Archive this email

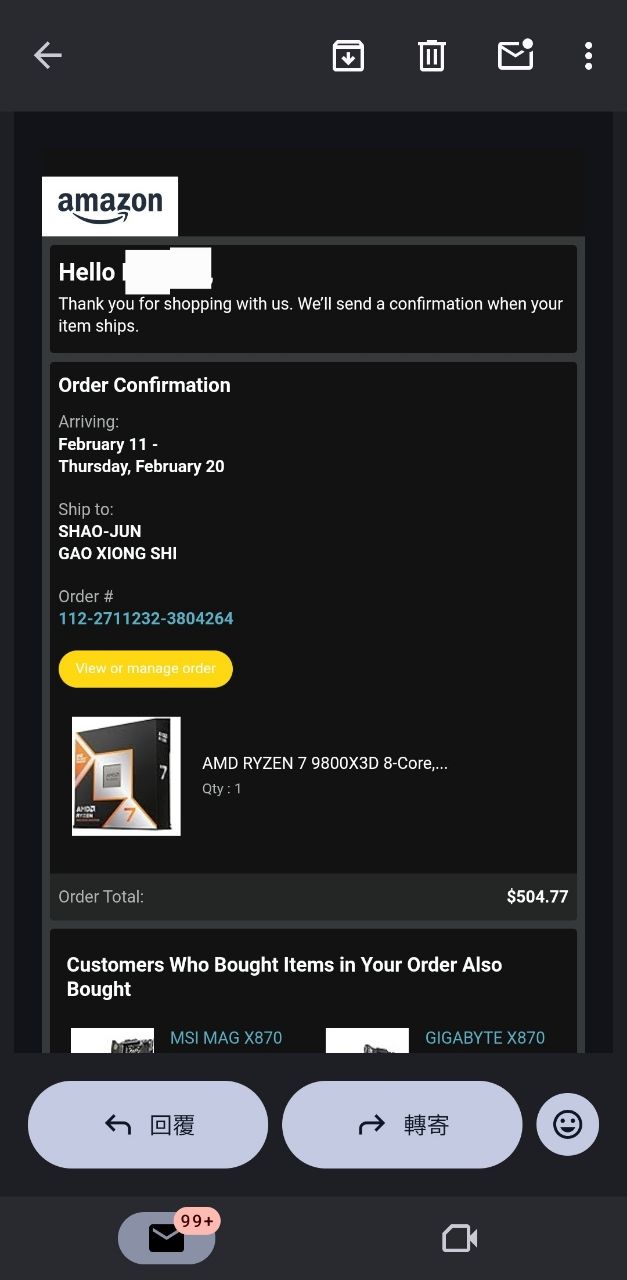[x=348, y=56]
